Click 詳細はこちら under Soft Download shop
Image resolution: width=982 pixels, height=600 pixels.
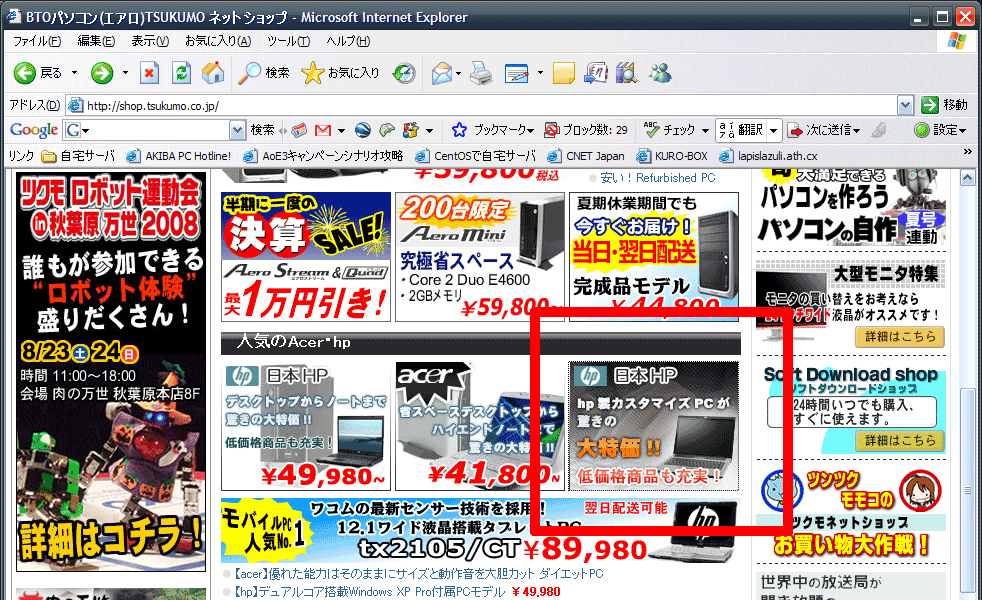click(899, 440)
